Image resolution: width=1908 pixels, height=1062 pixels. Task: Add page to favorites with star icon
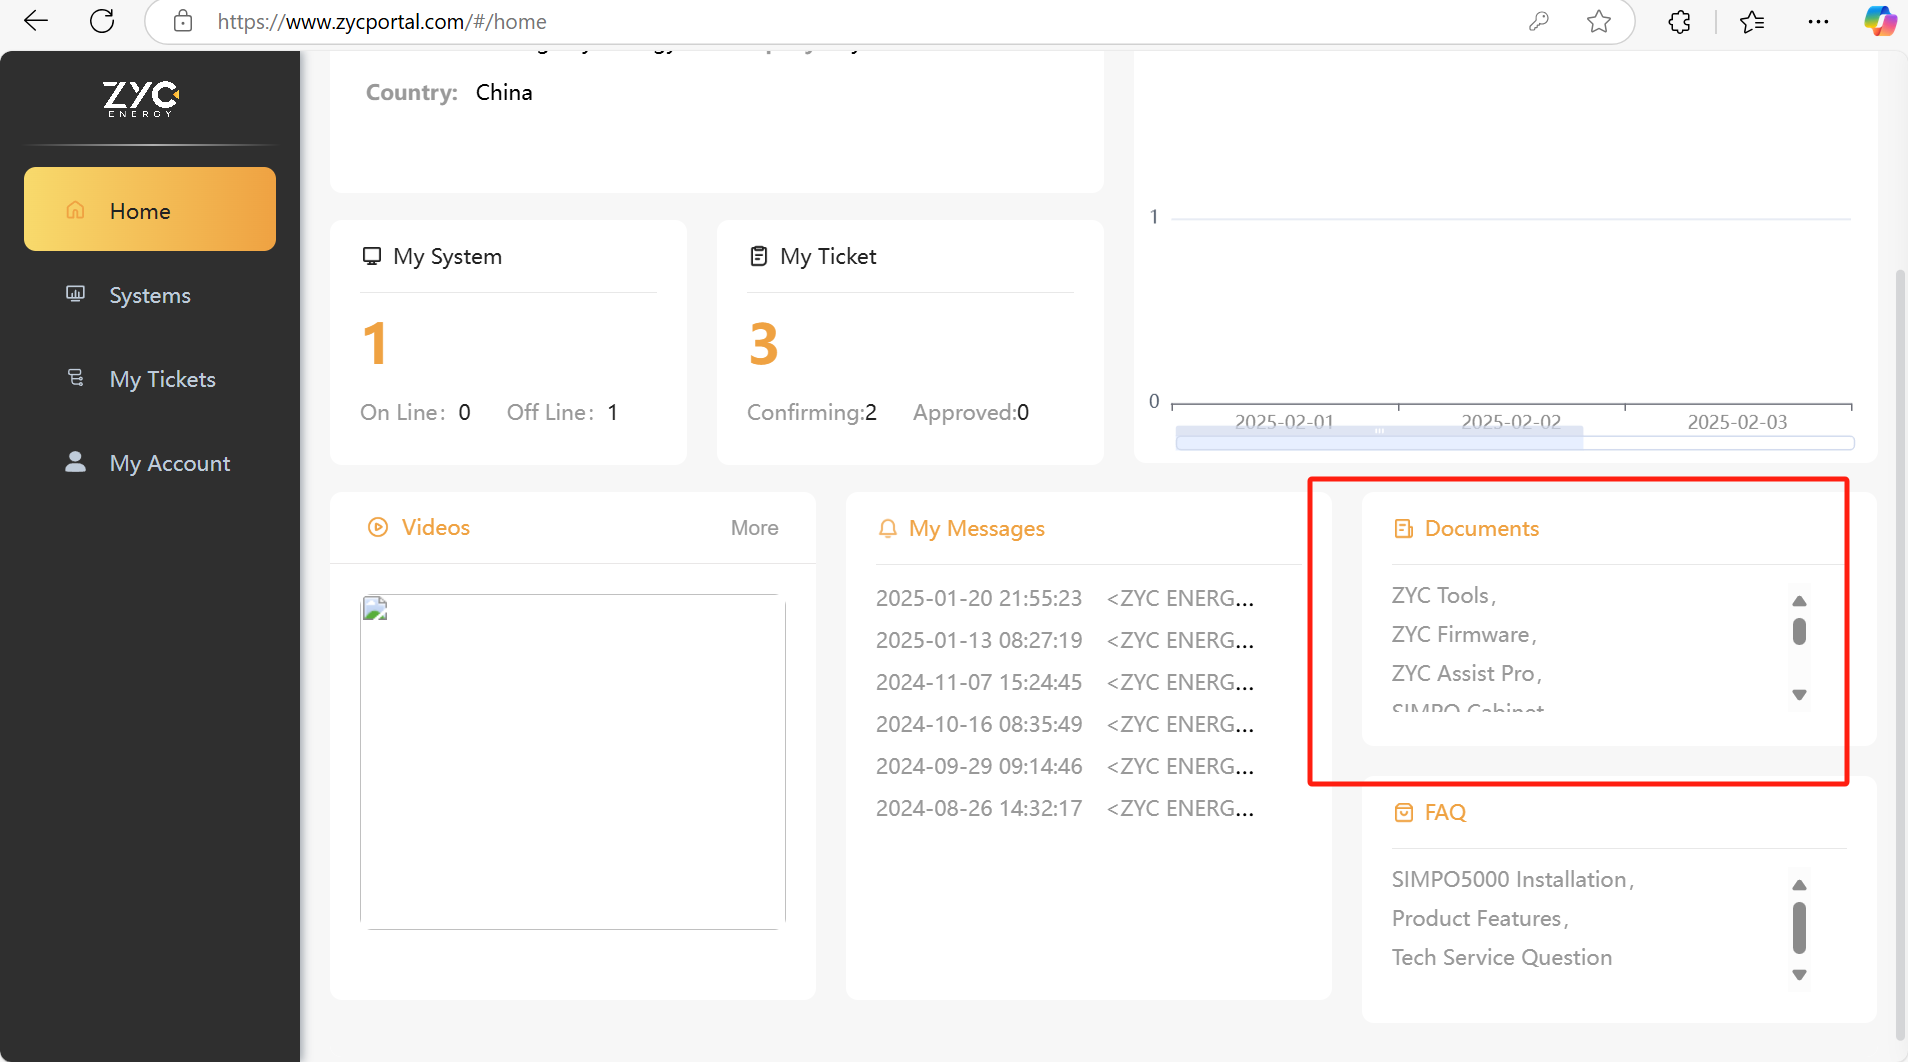(1598, 21)
